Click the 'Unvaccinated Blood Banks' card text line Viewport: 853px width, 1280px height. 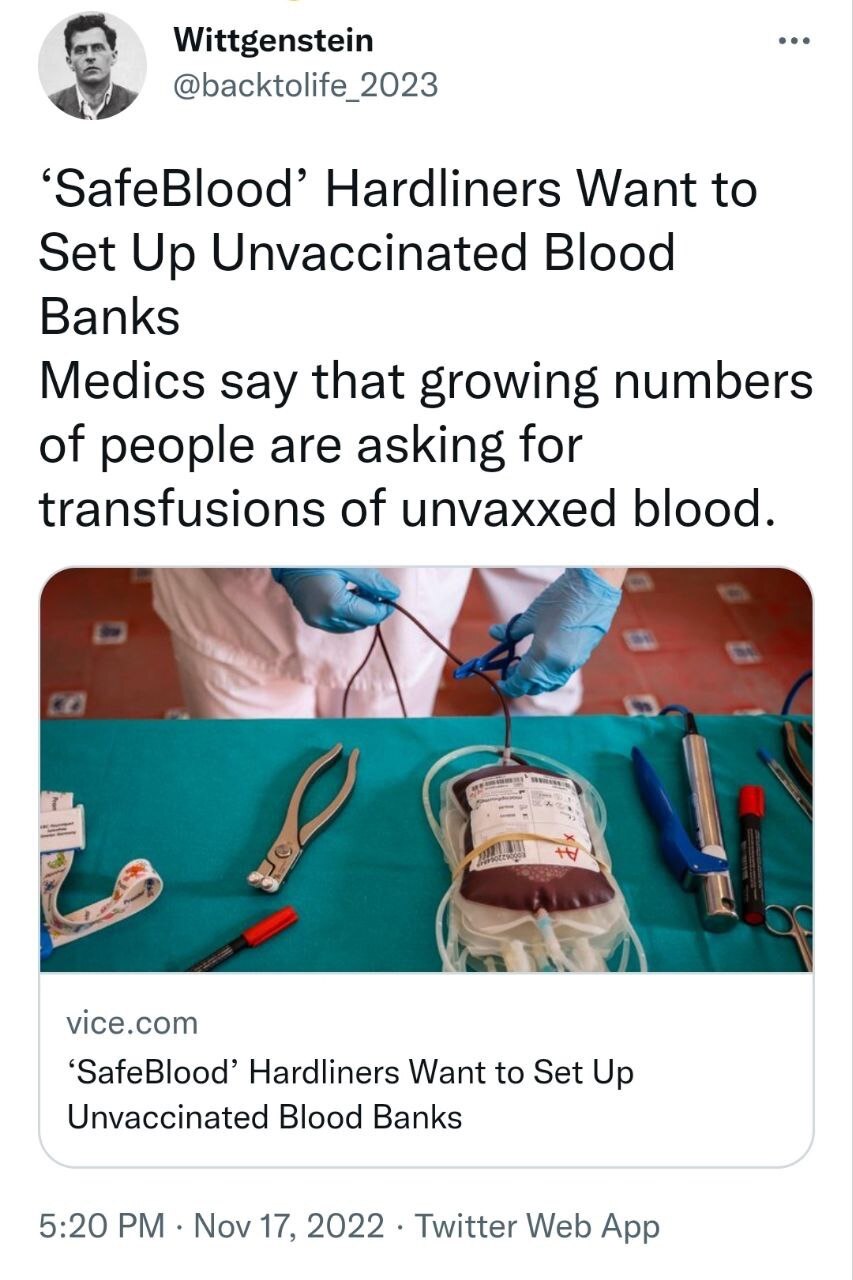click(264, 1116)
